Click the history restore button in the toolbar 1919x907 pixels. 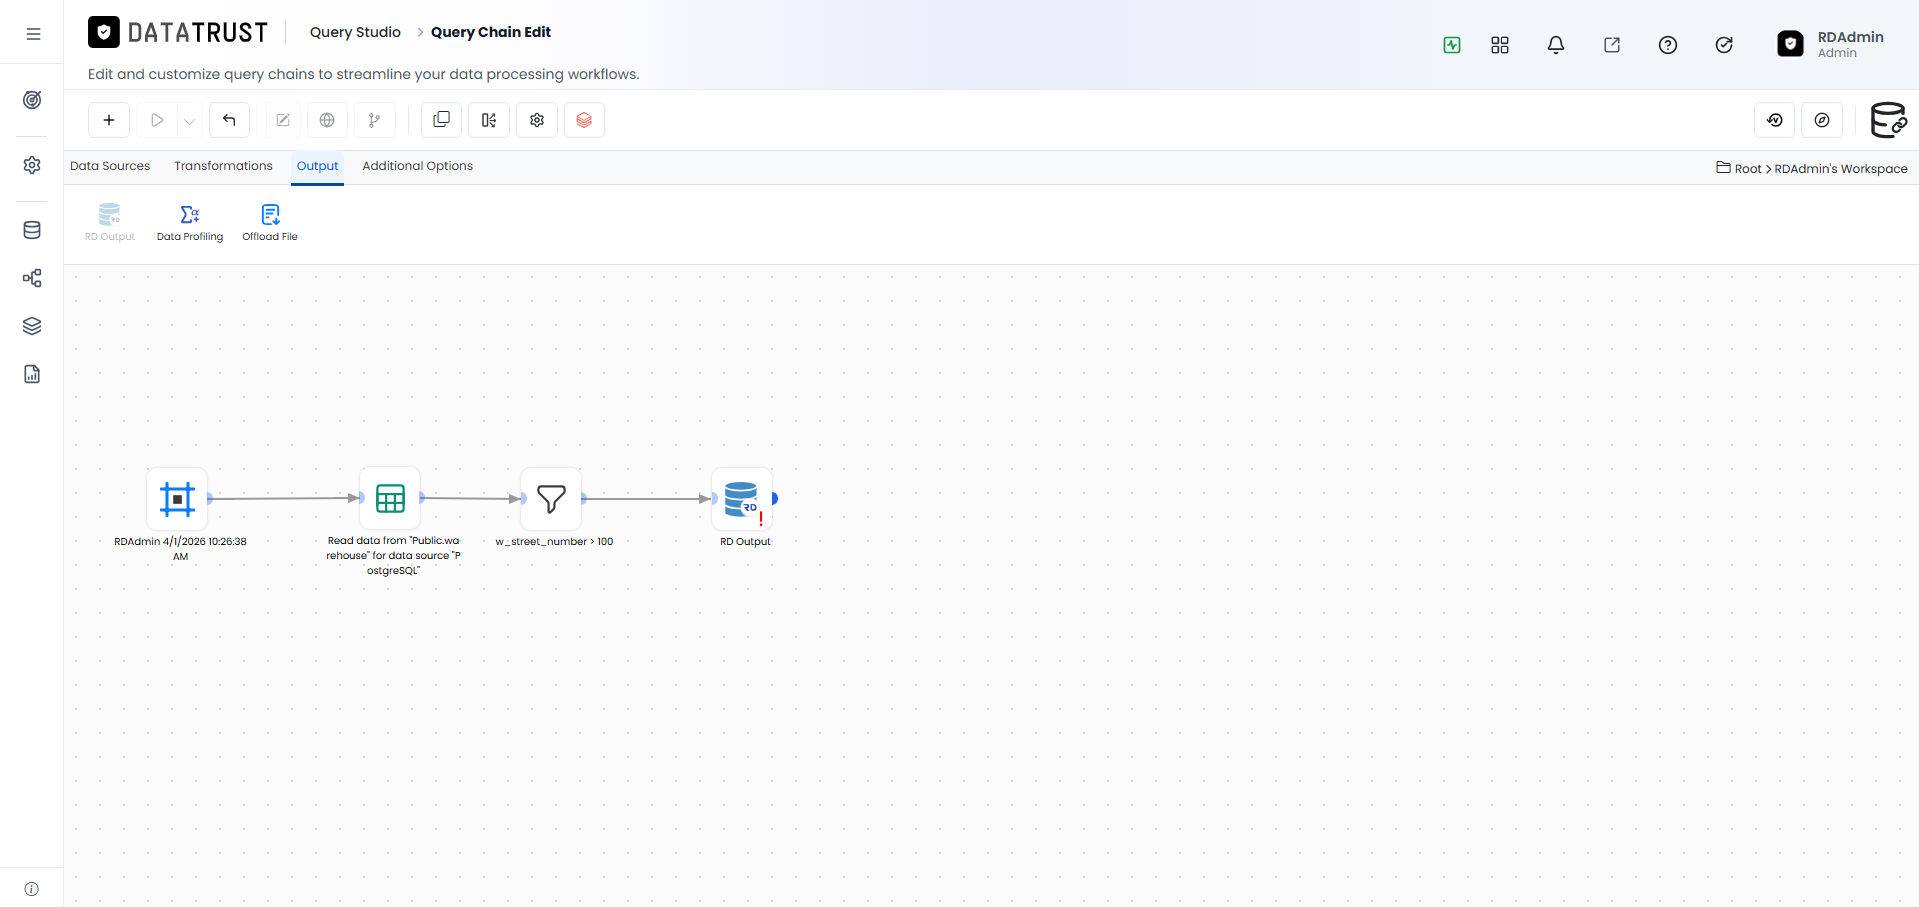1775,120
